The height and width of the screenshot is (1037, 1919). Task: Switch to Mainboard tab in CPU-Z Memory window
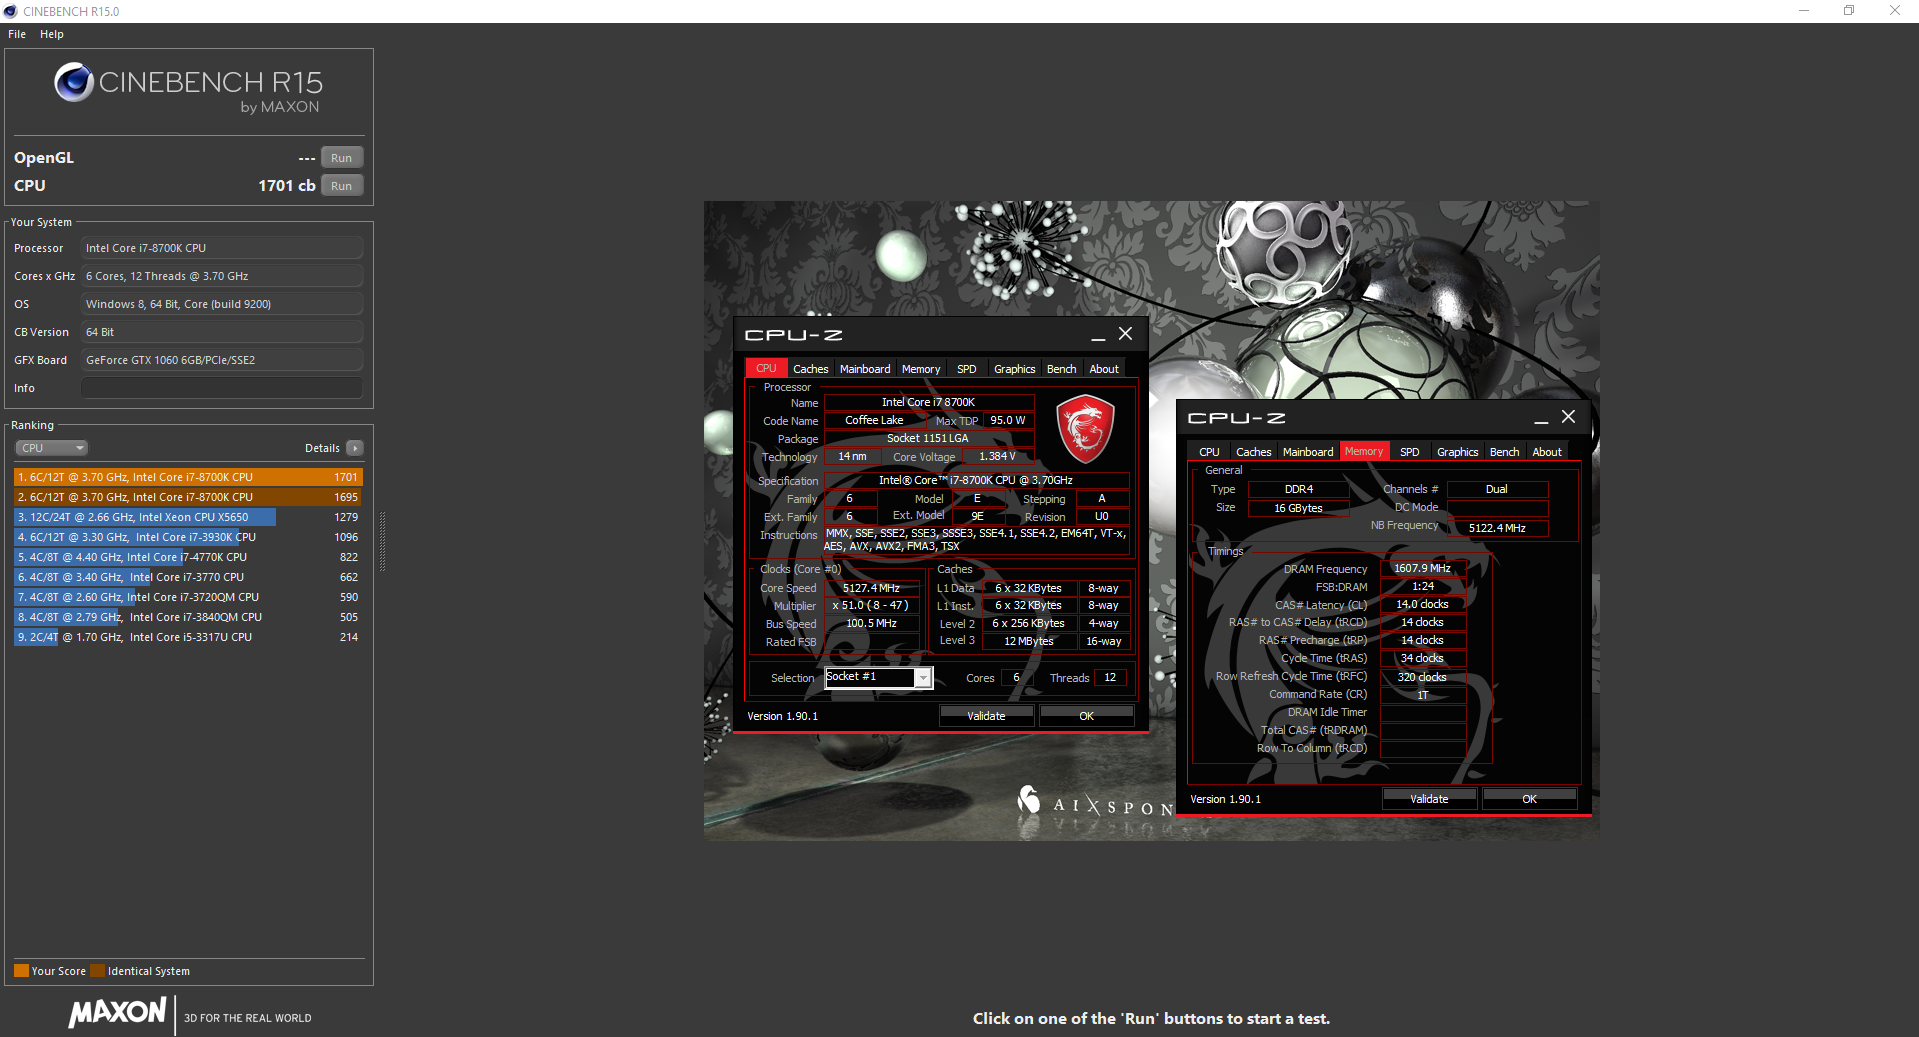click(1308, 452)
